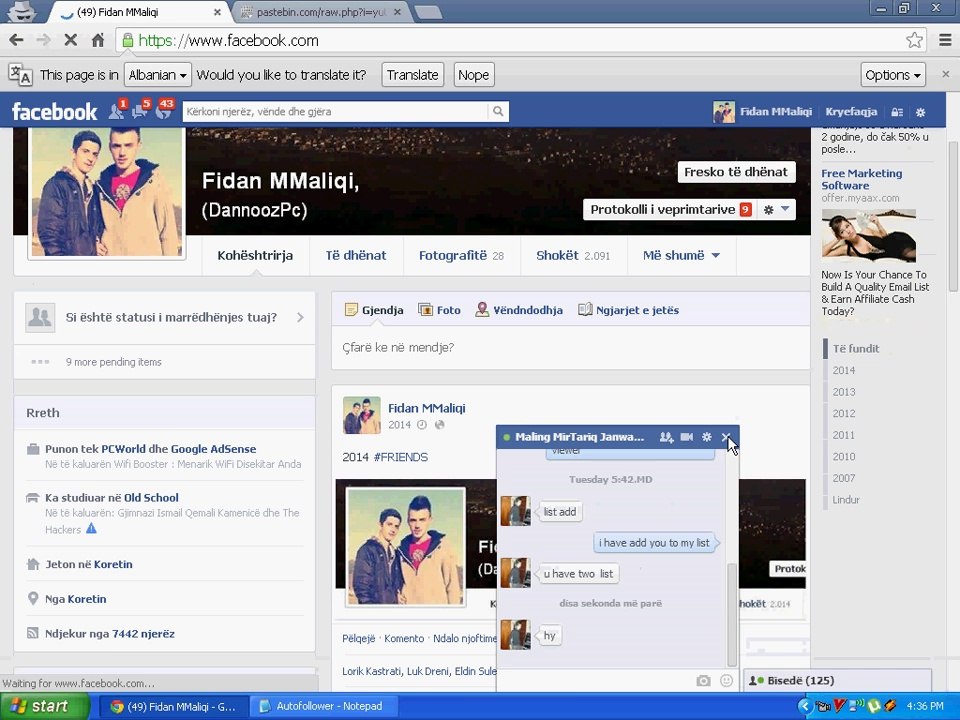Start a video call in chat
960x720 pixels.
click(687, 437)
